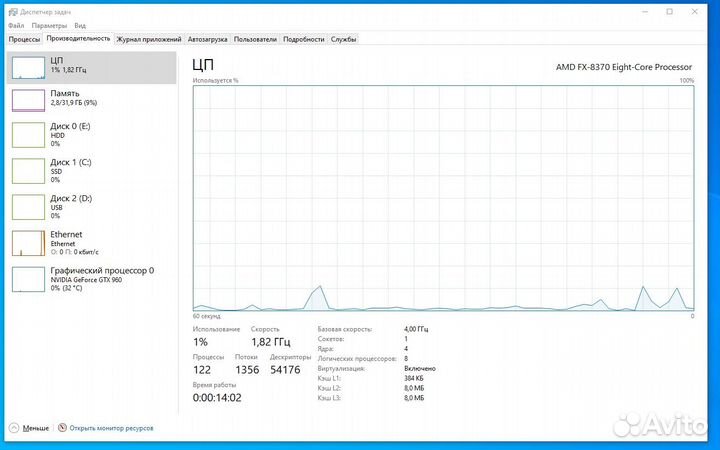Open the Ethernet network graph icon
This screenshot has width=720, height=450.
[28, 242]
